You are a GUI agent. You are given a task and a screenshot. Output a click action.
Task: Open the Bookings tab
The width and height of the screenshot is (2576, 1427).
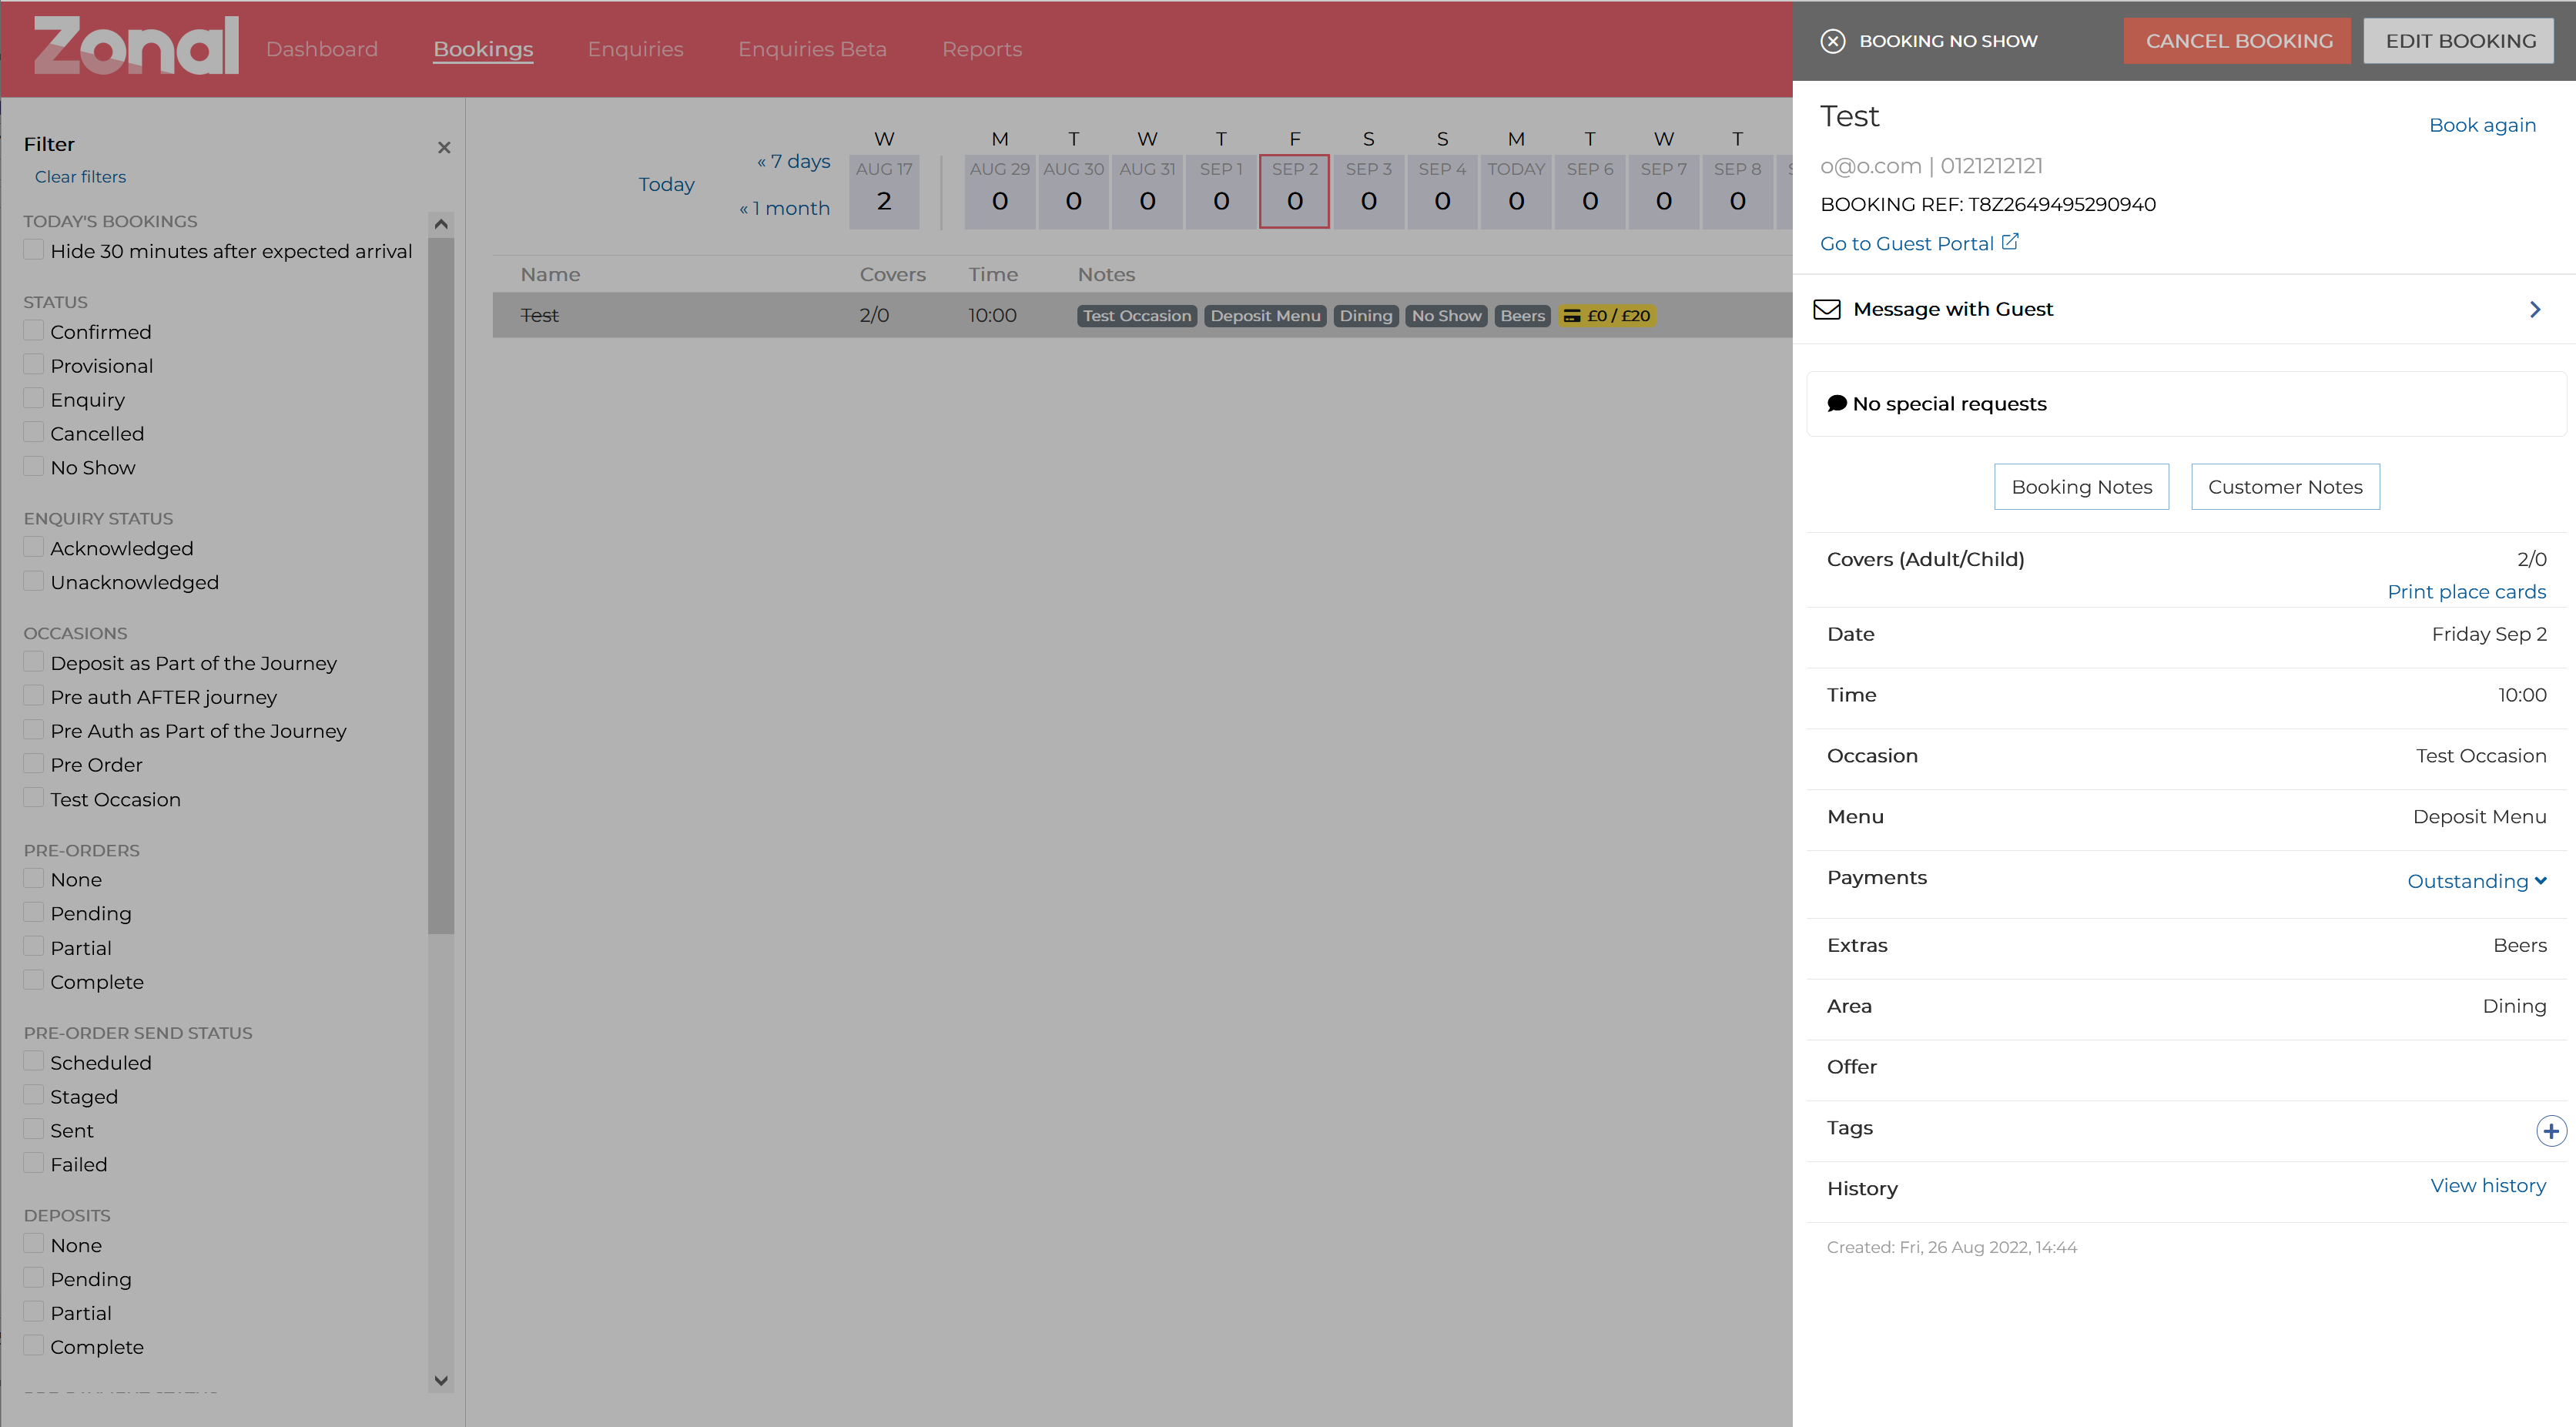tap(483, 49)
